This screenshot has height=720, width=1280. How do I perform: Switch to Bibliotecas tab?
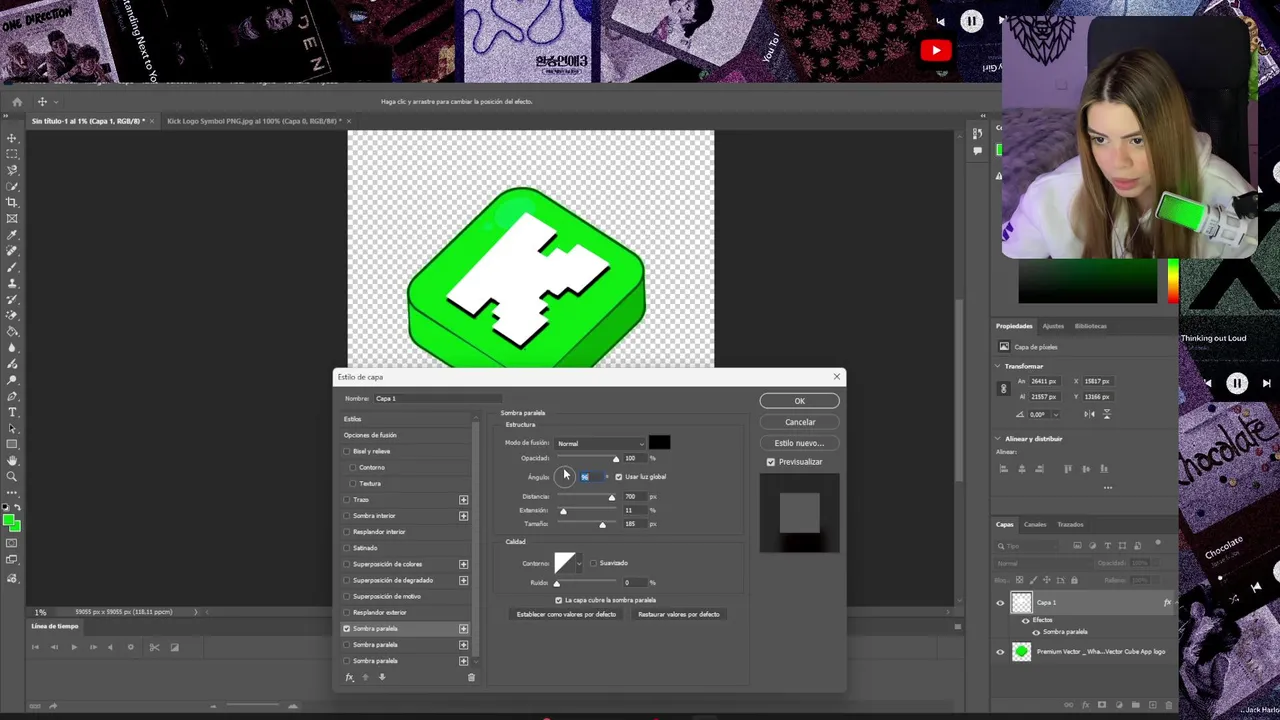pos(1091,326)
